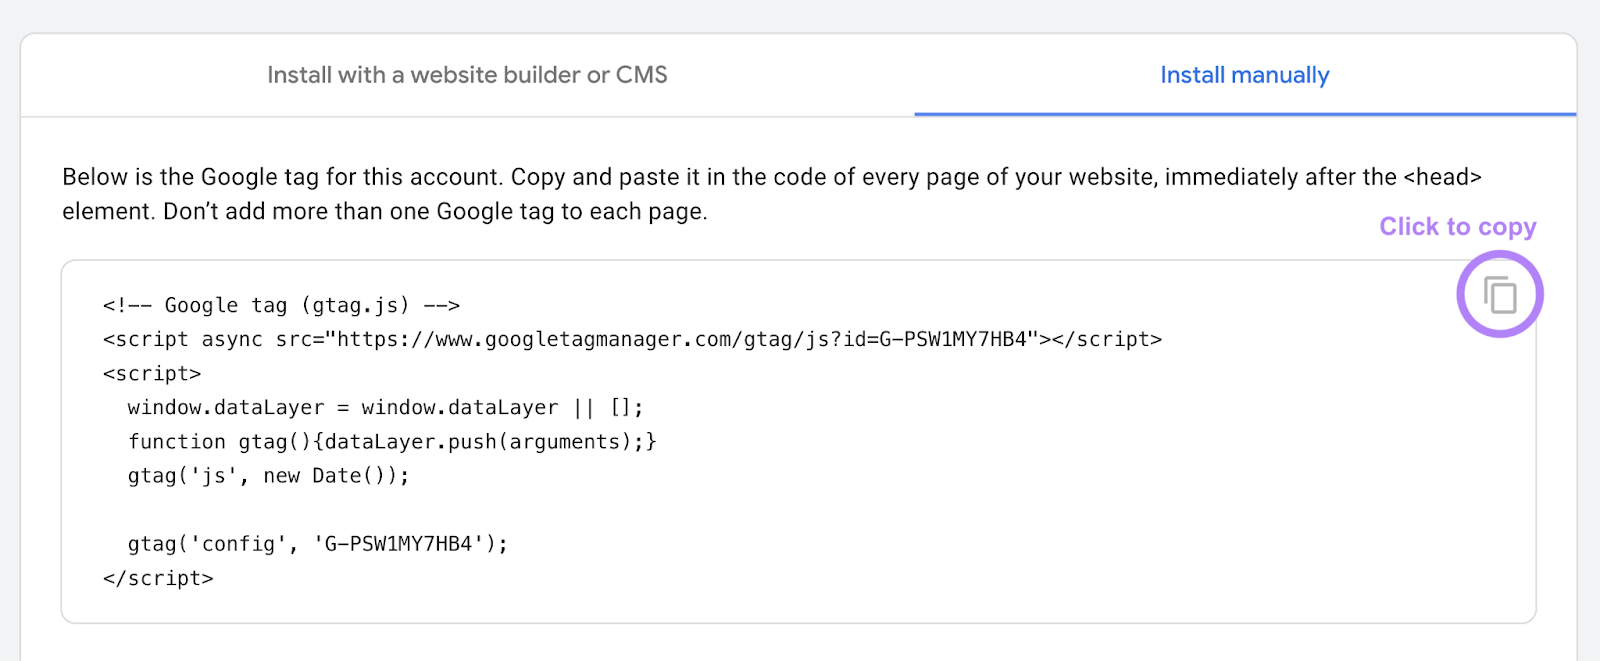Activate the copy-to-clipboard control
The width and height of the screenshot is (1600, 661).
[1498, 295]
